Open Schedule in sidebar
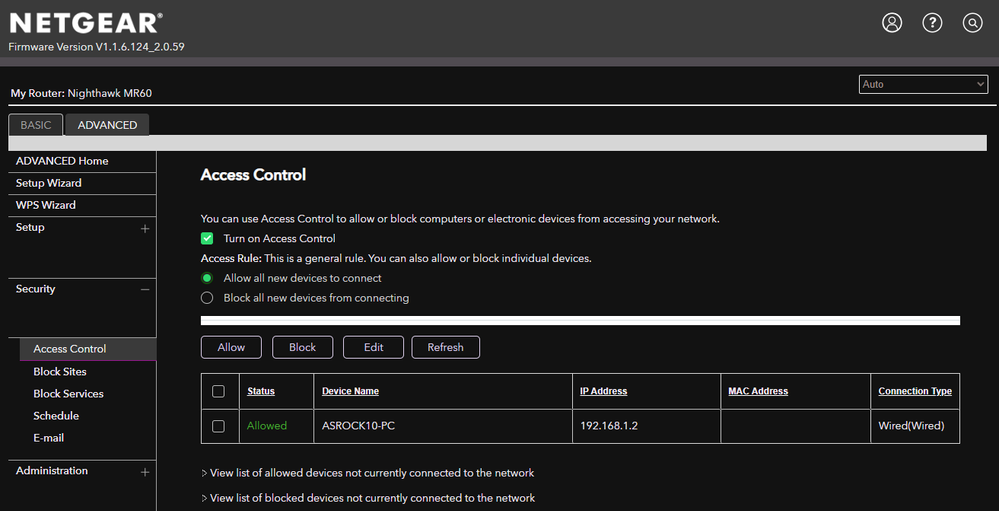 click(56, 415)
